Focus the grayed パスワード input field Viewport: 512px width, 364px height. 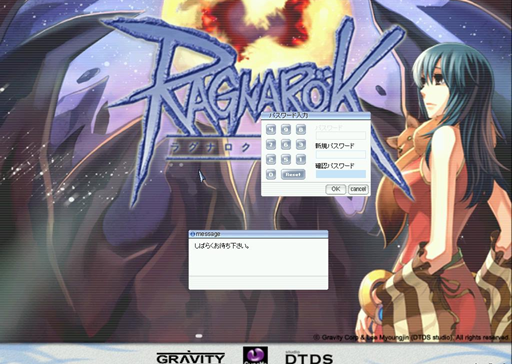pyautogui.click(x=341, y=135)
